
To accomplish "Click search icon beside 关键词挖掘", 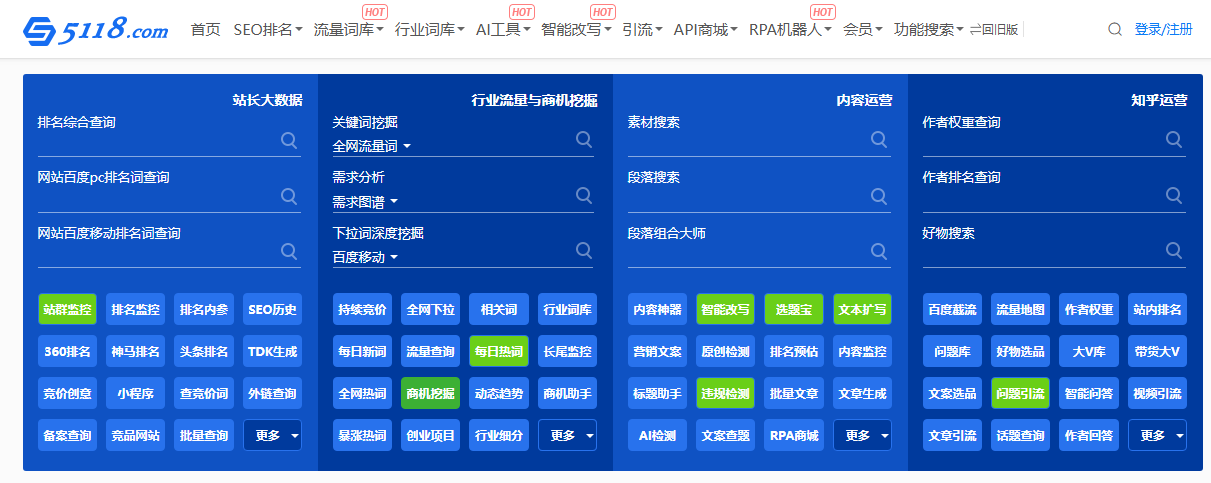I will point(584,140).
